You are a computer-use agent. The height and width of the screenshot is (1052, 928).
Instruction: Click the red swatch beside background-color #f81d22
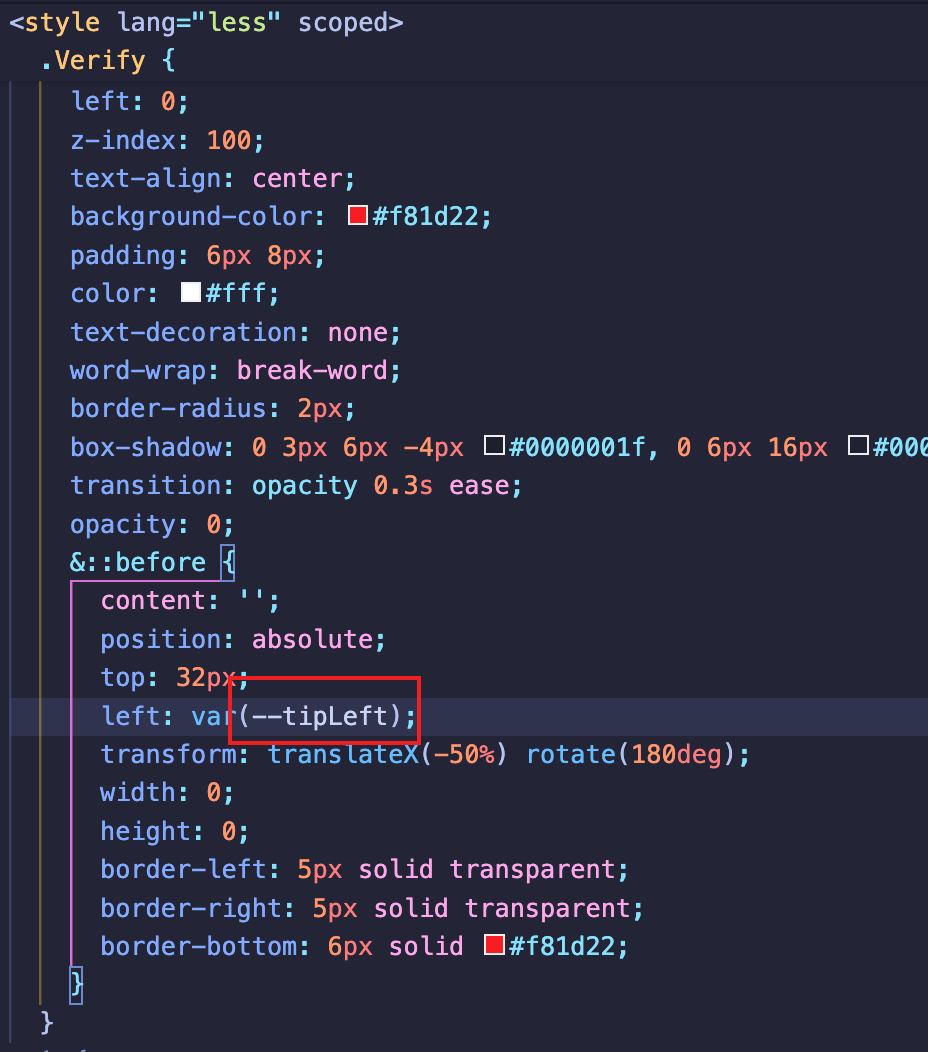coord(358,216)
